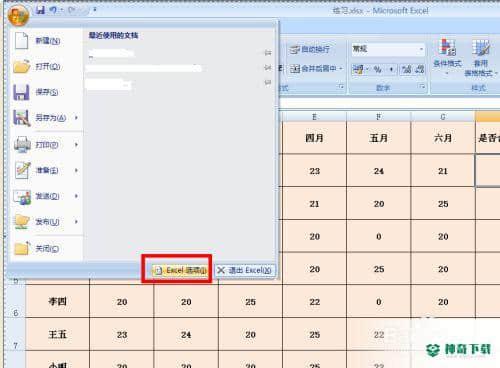Select column E header
This screenshot has width=500, height=368.
pyautogui.click(x=314, y=117)
